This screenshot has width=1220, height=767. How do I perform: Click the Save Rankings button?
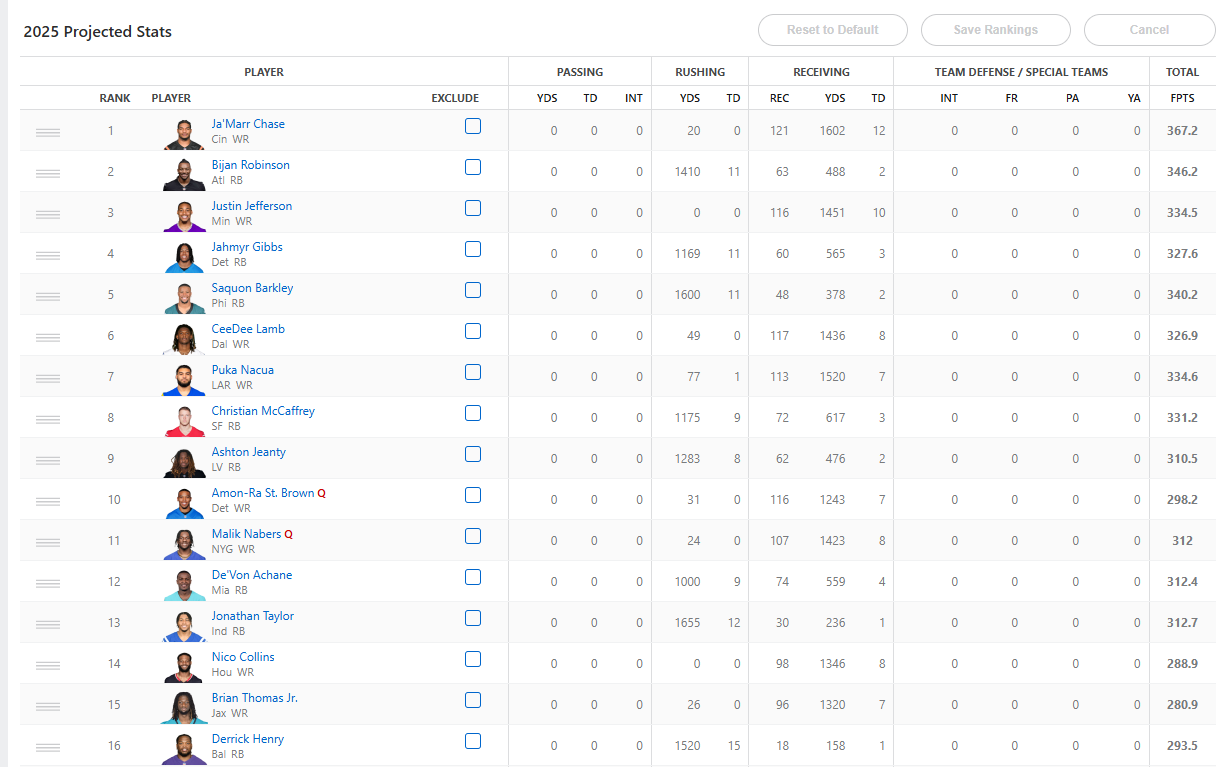(x=996, y=30)
